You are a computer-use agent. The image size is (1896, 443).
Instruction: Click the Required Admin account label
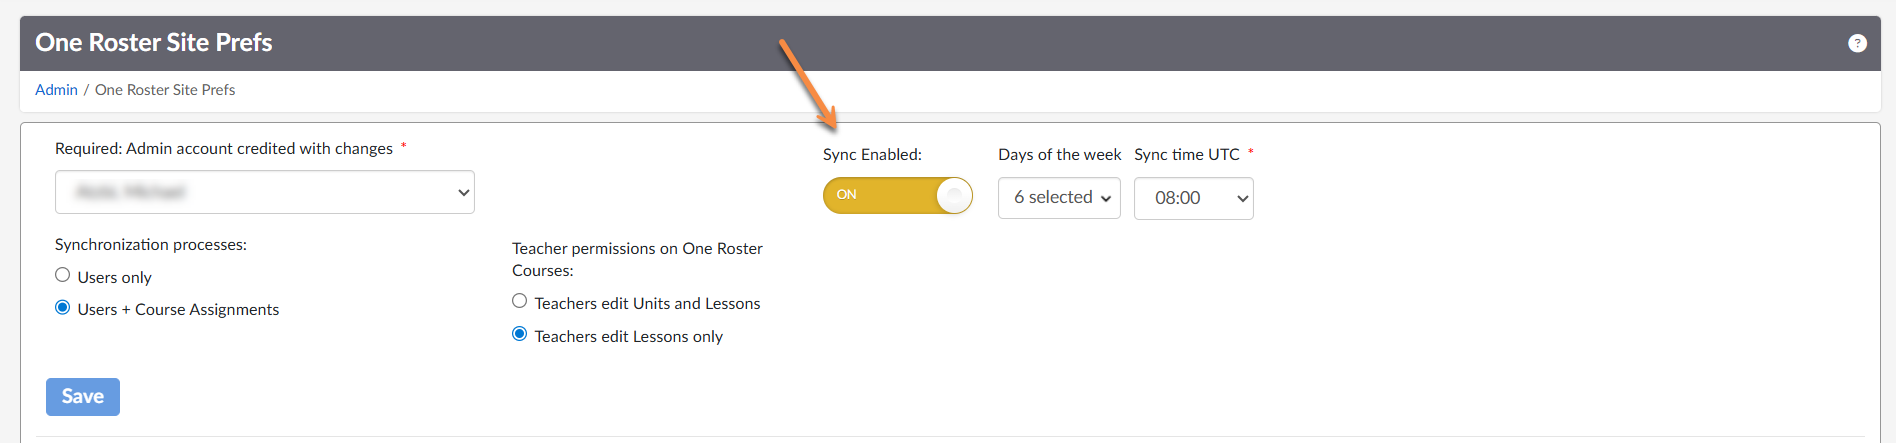[224, 149]
